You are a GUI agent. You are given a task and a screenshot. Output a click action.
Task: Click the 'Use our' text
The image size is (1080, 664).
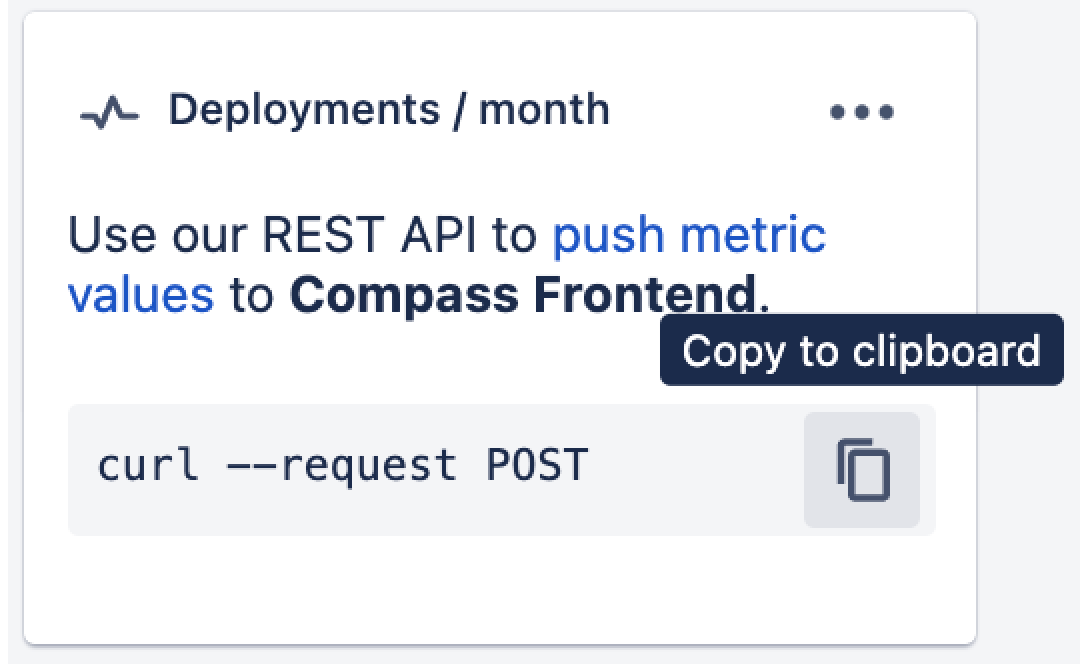click(x=158, y=235)
